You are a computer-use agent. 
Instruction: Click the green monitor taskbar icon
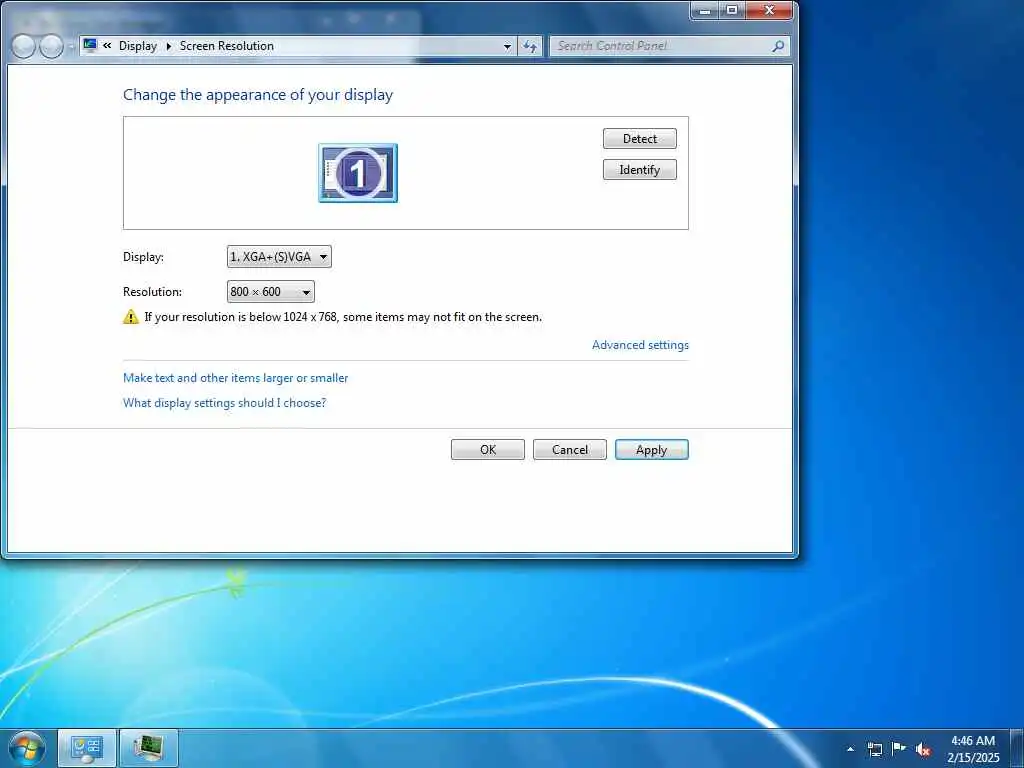(149, 748)
